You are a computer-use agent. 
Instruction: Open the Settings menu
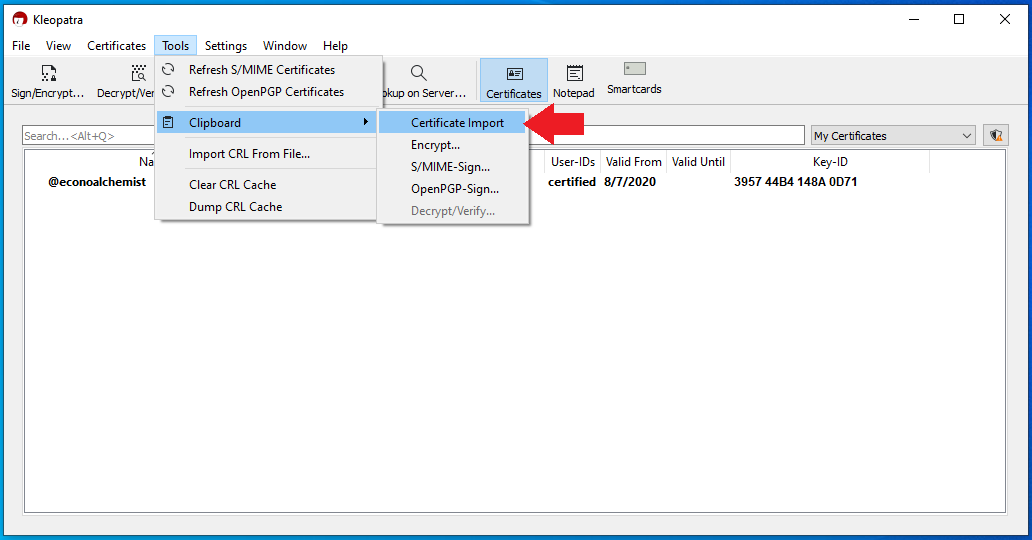[226, 45]
